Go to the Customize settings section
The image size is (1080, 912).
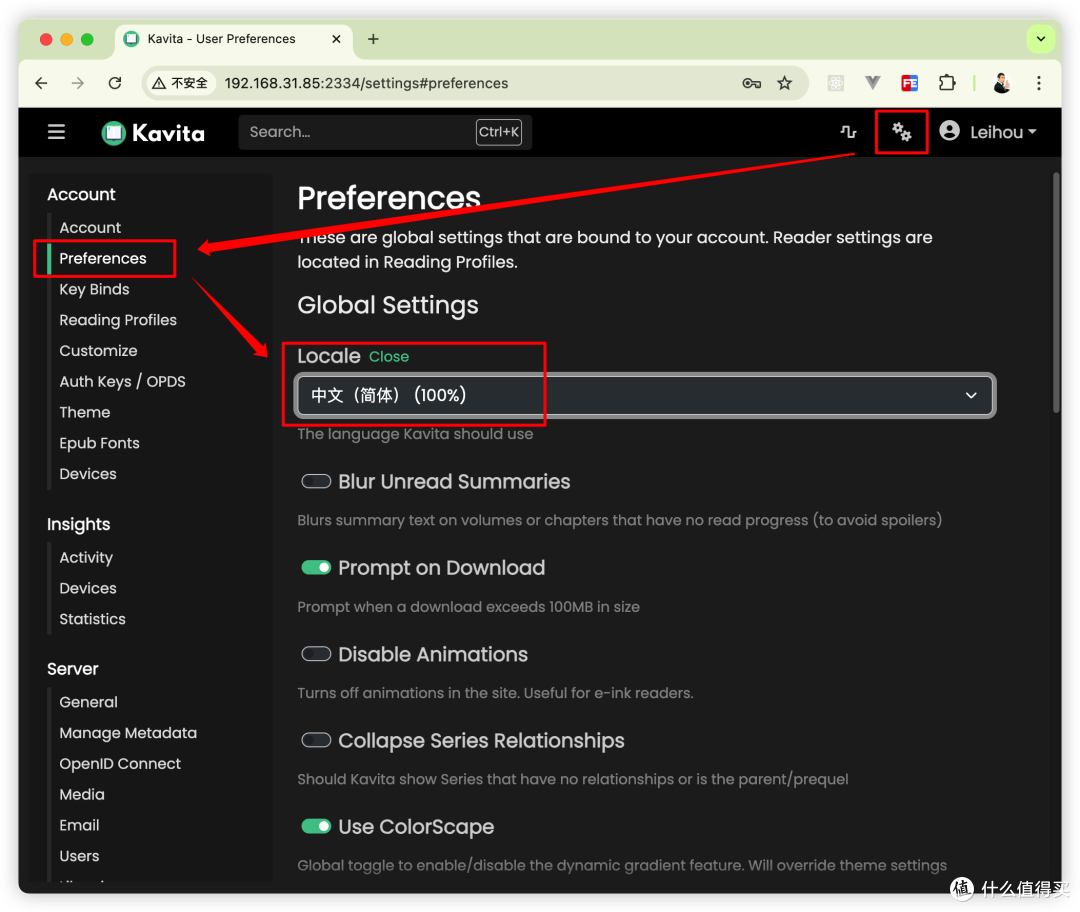pos(98,351)
